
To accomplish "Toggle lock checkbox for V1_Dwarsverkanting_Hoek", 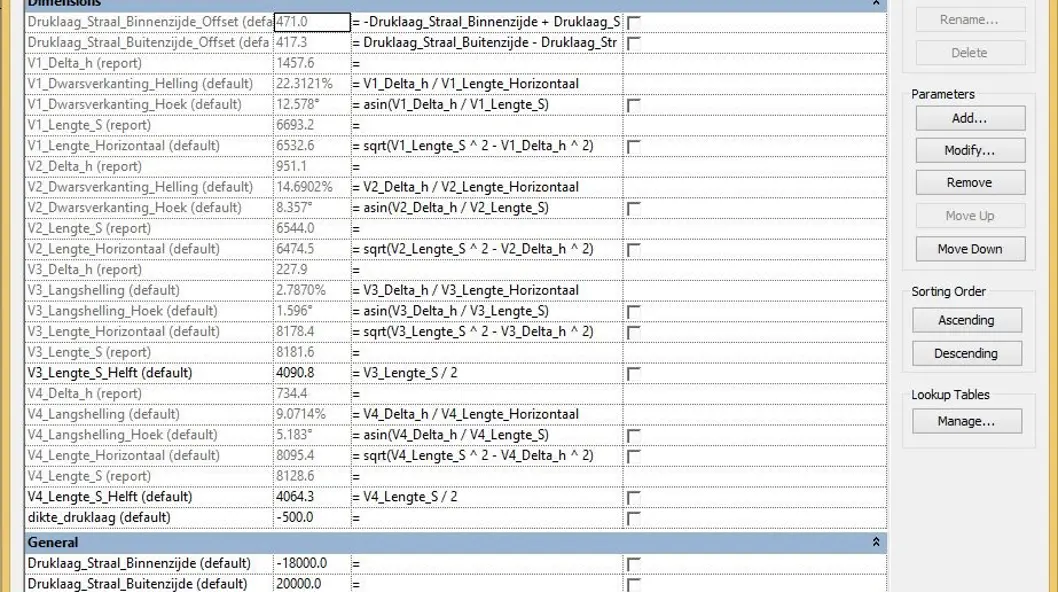I will pyautogui.click(x=633, y=106).
